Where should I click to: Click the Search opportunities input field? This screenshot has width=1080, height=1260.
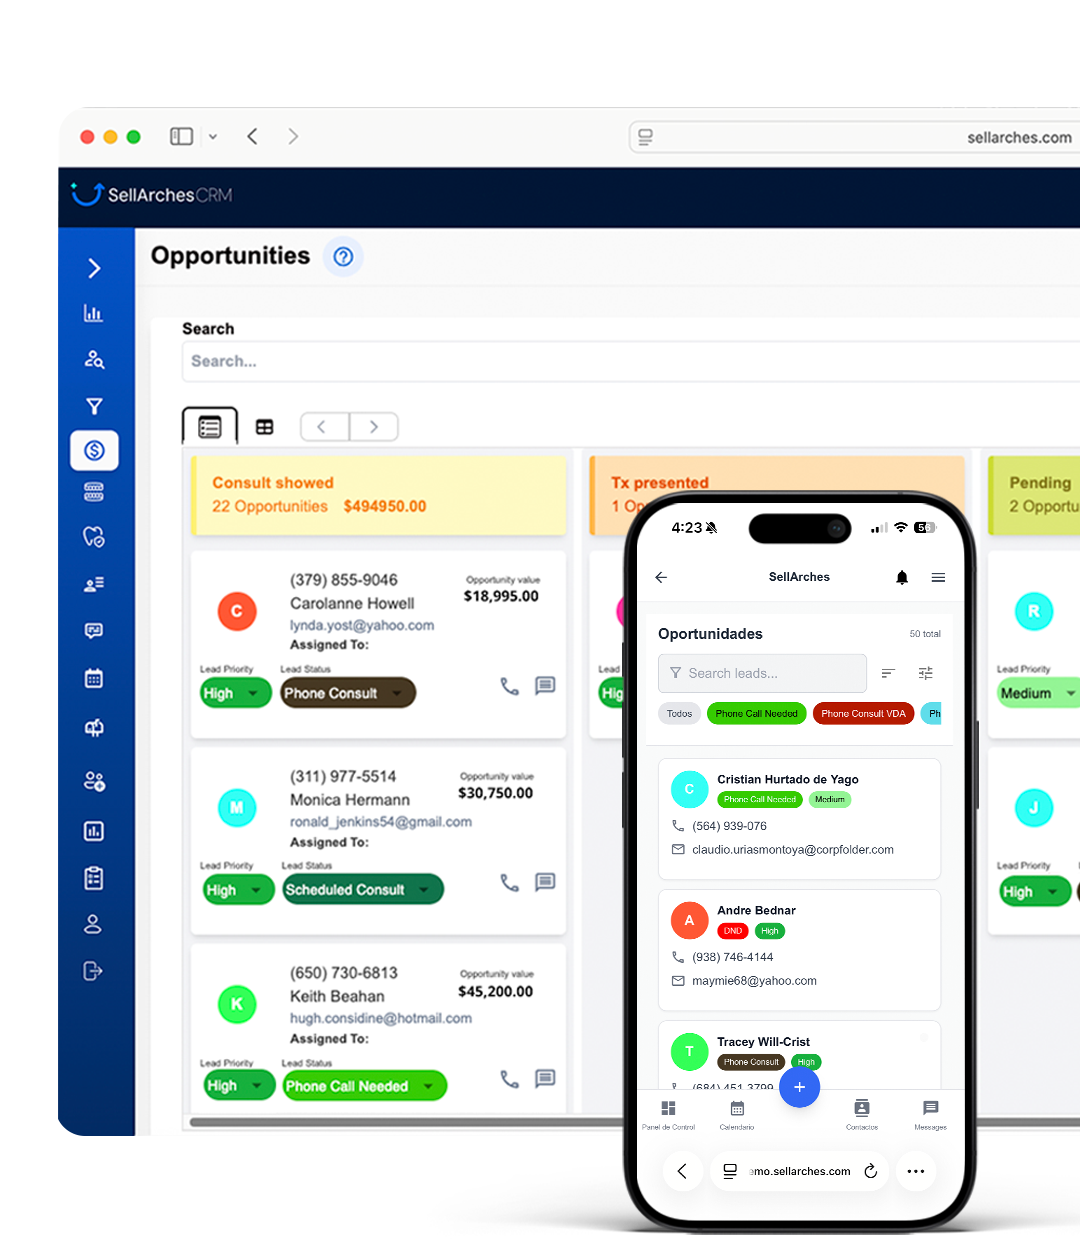pos(630,362)
